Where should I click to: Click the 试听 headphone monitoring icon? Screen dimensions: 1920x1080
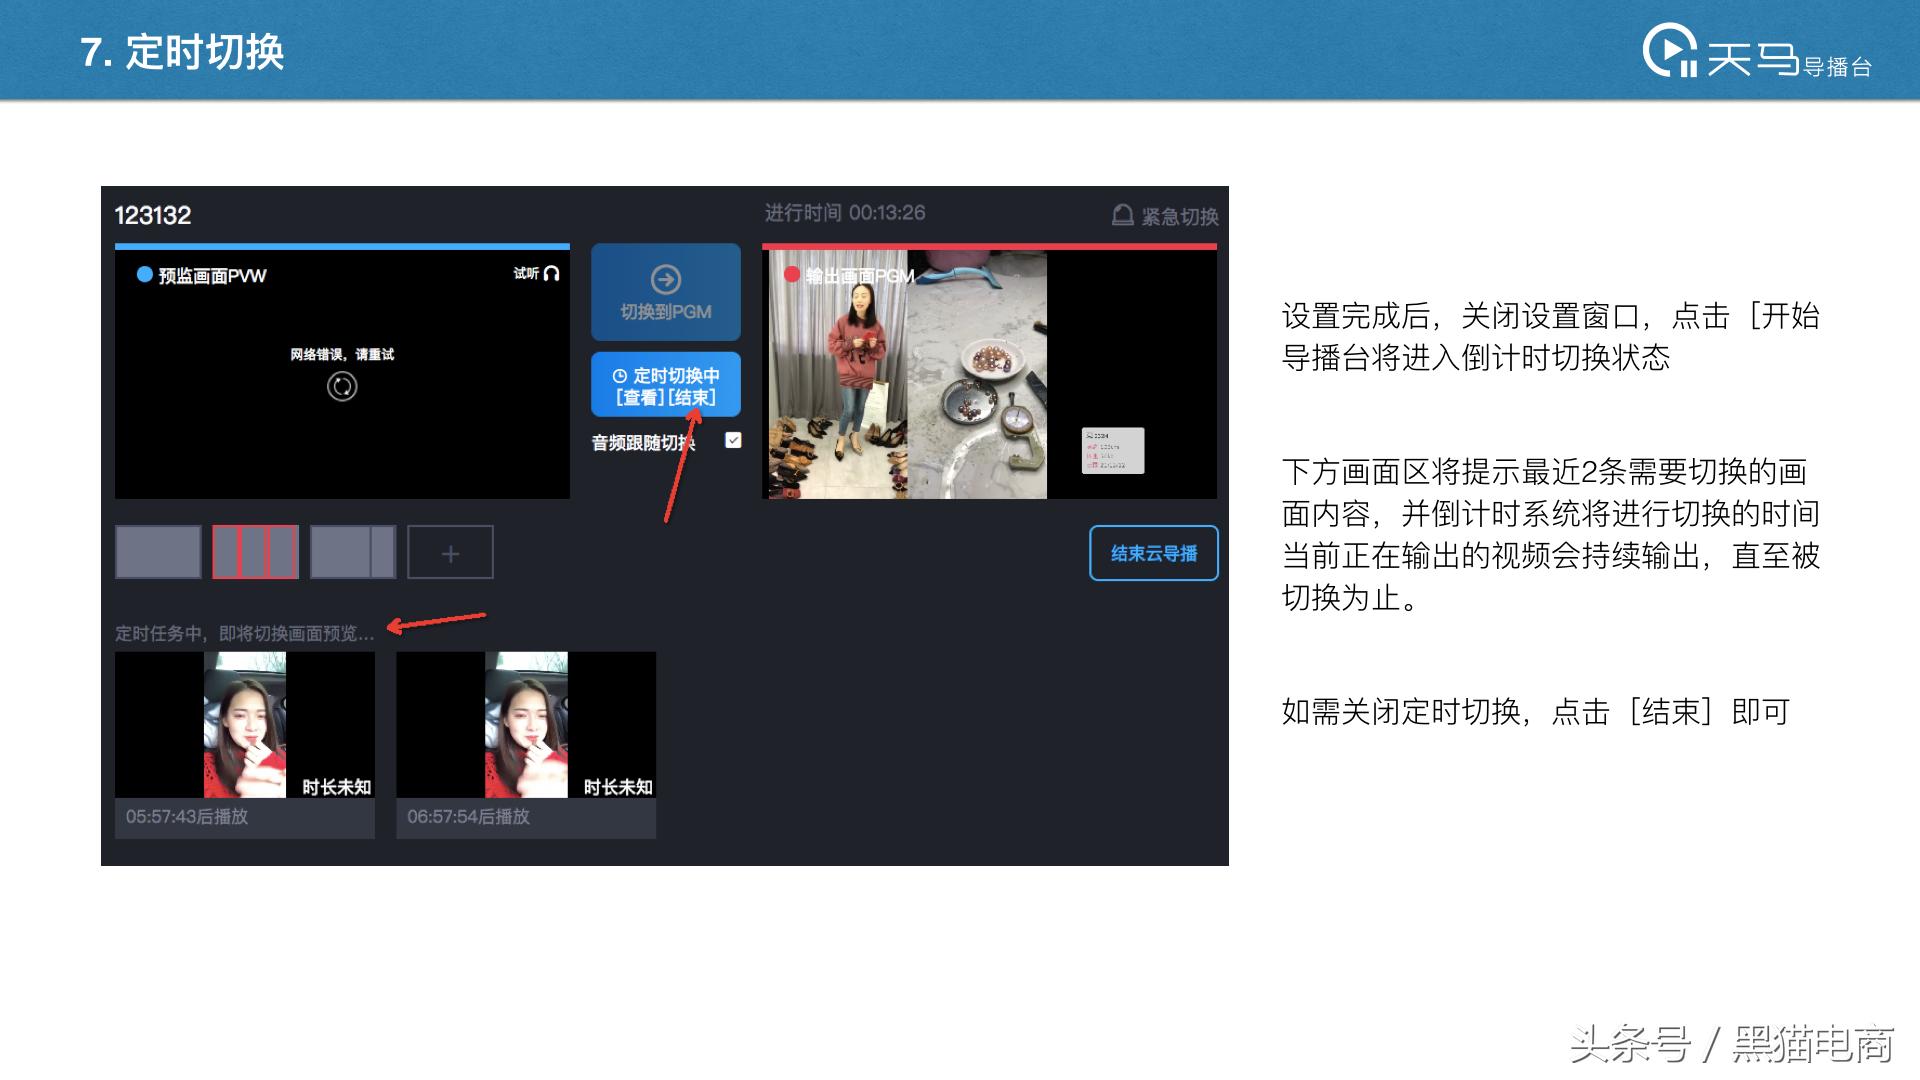tap(552, 275)
